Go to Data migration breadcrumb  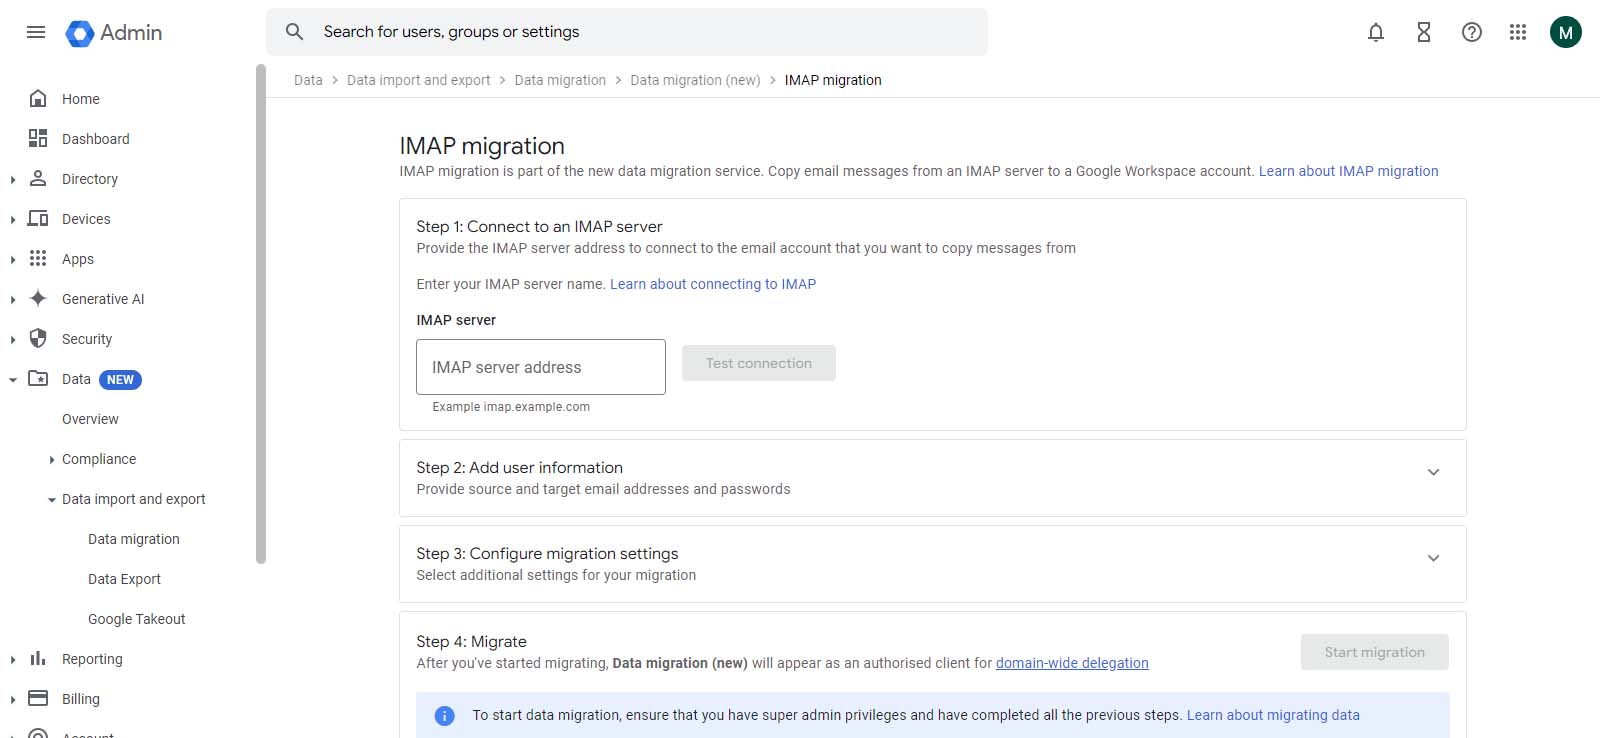click(560, 80)
